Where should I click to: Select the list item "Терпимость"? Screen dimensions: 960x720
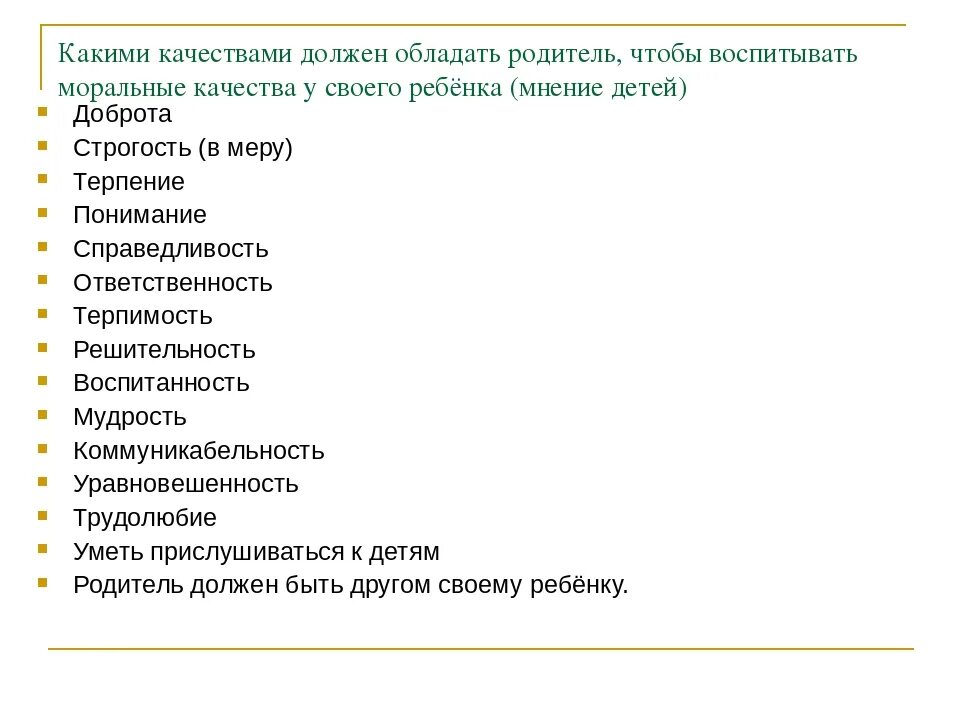(143, 317)
